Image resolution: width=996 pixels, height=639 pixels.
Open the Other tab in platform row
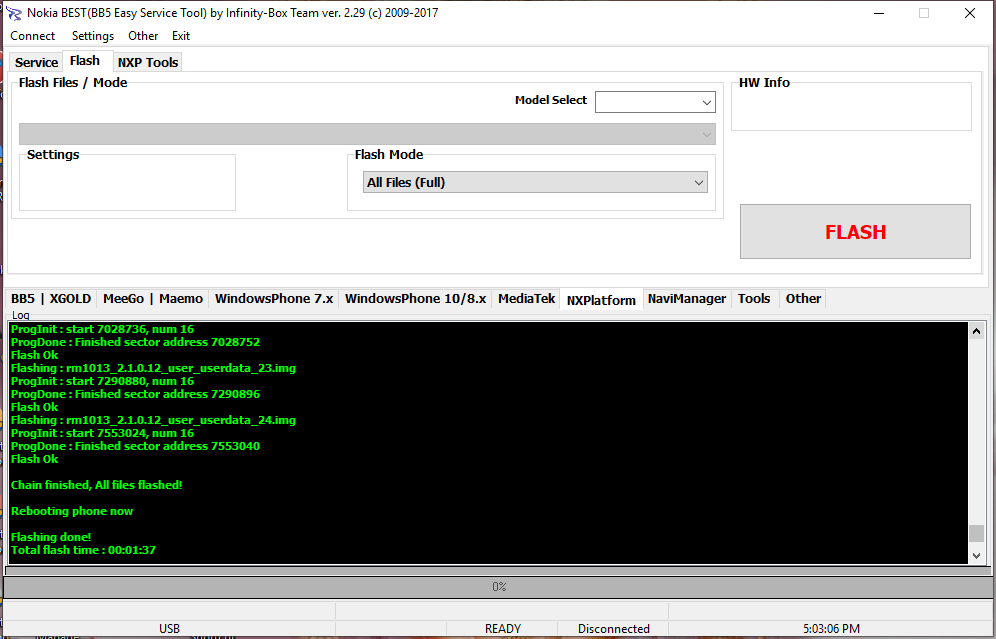803,299
